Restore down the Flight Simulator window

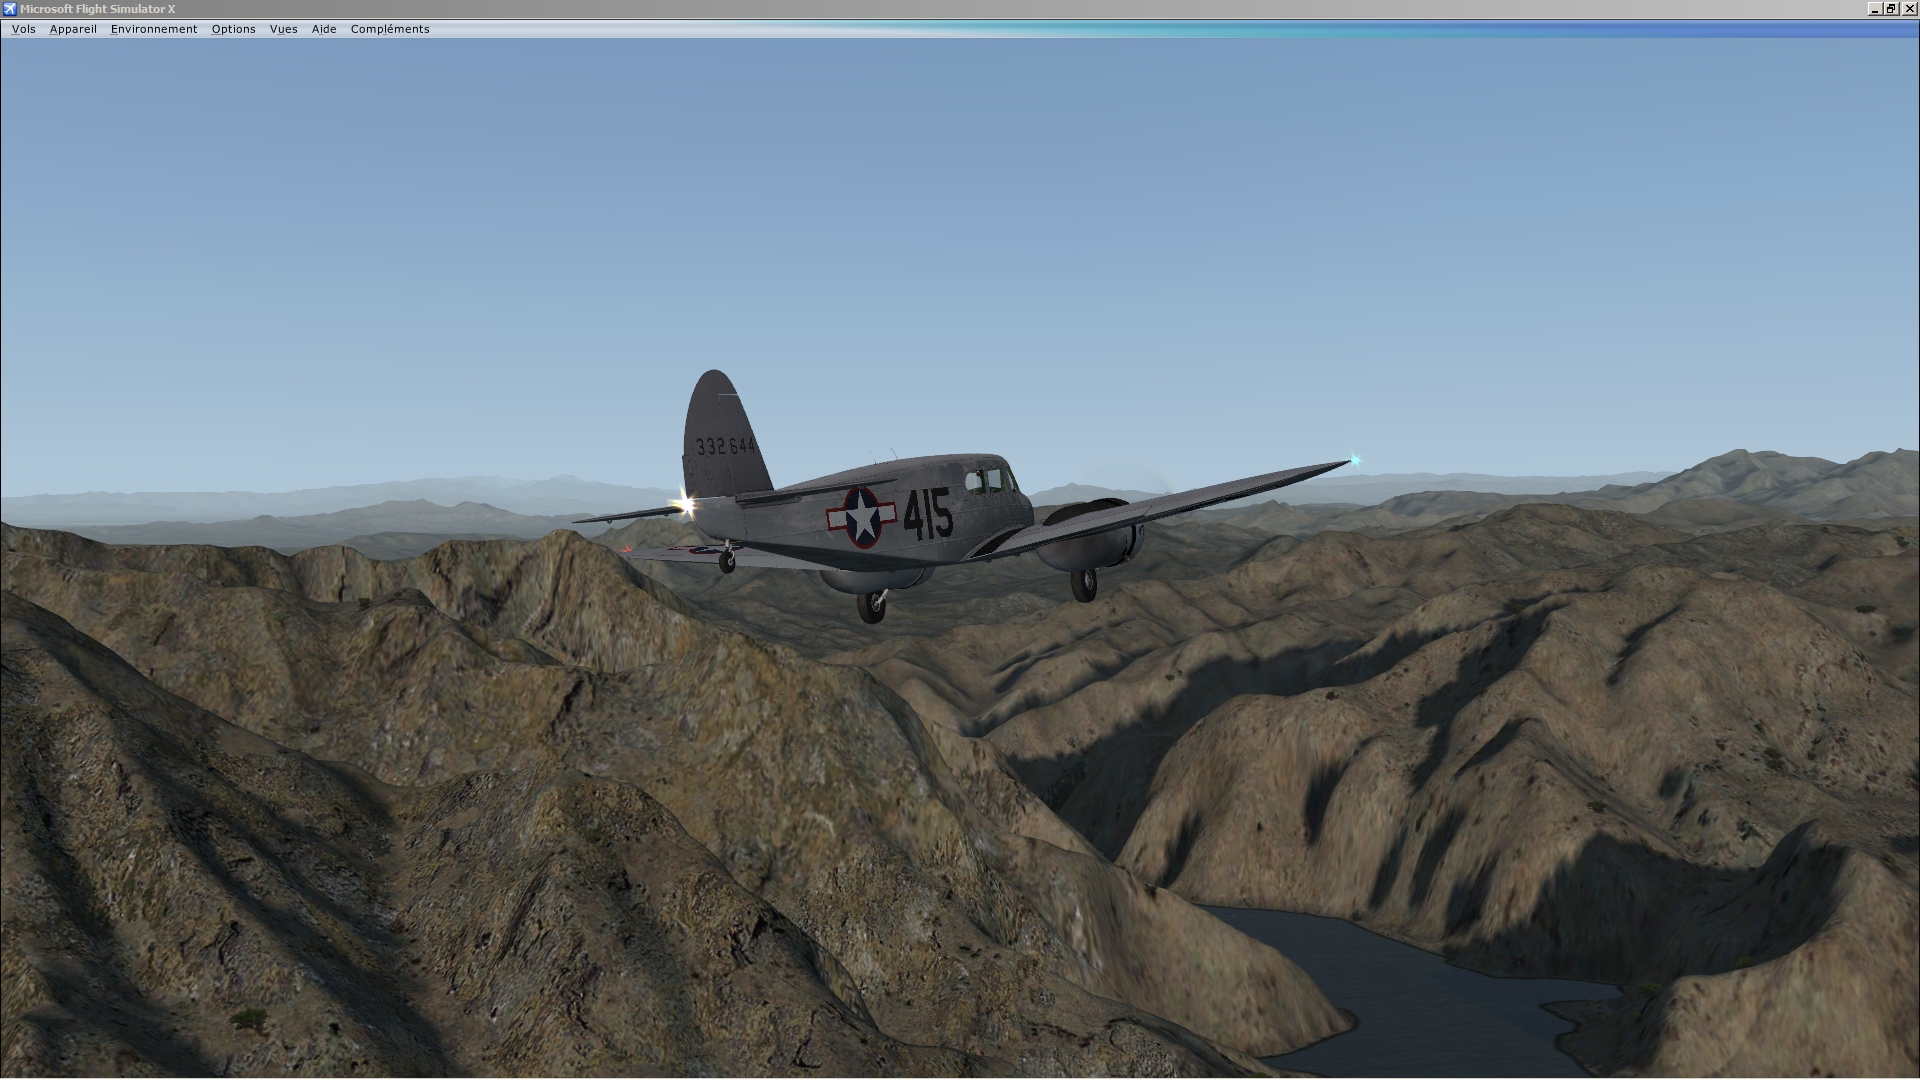tap(1892, 9)
